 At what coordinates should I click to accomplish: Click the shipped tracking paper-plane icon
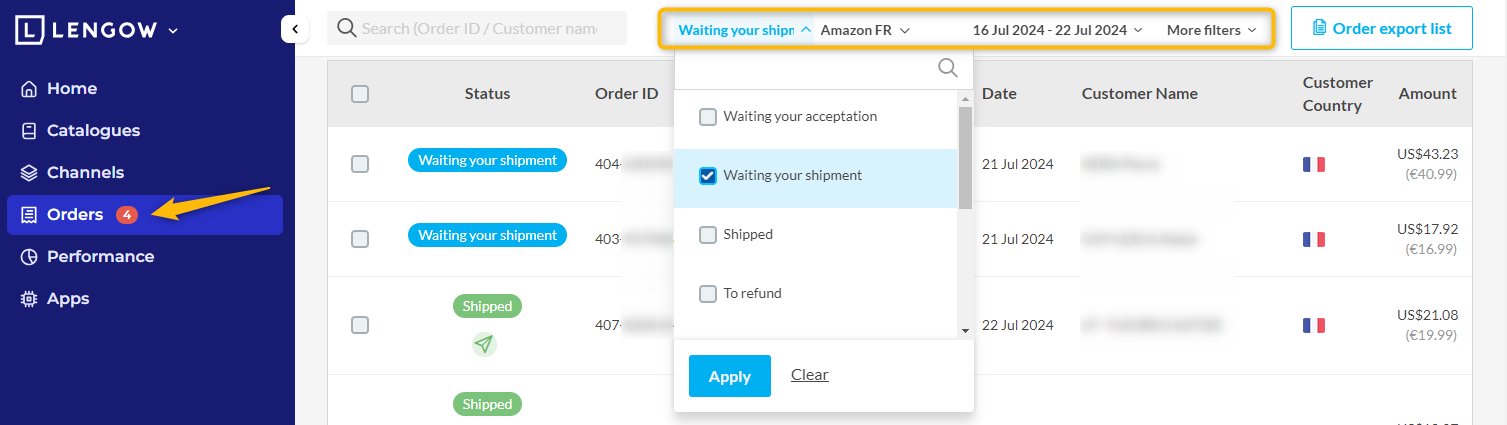484,344
